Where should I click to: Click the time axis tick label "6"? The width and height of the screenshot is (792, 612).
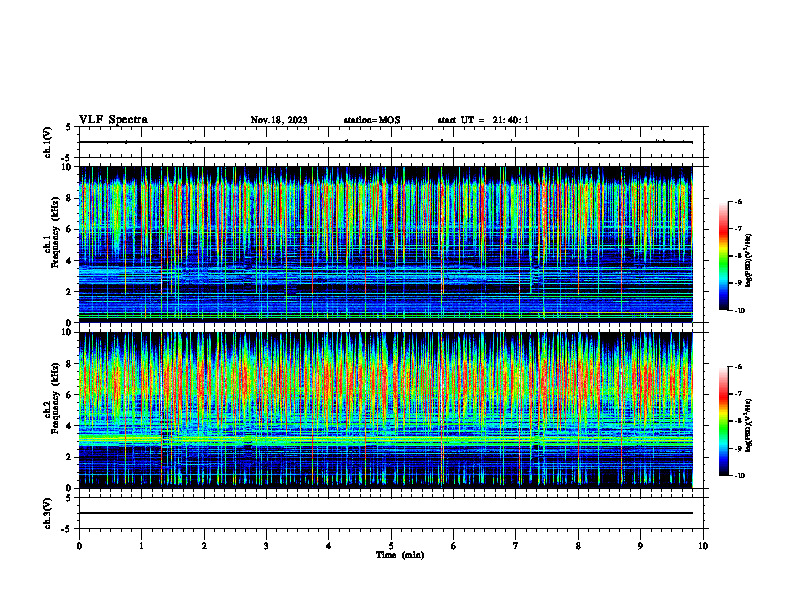tap(454, 546)
